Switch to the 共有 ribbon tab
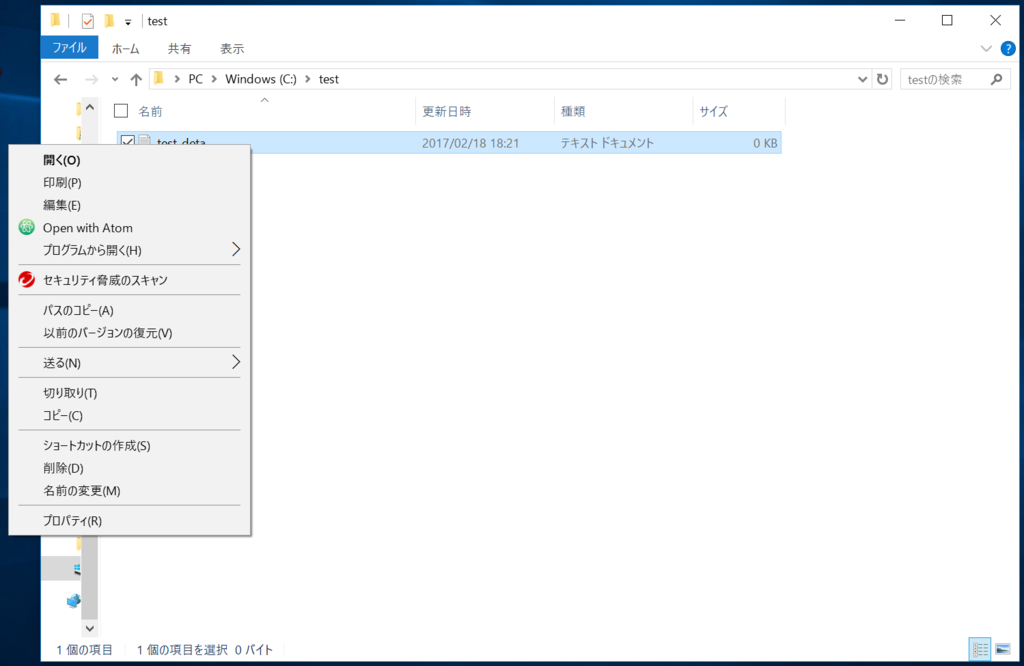 click(179, 48)
